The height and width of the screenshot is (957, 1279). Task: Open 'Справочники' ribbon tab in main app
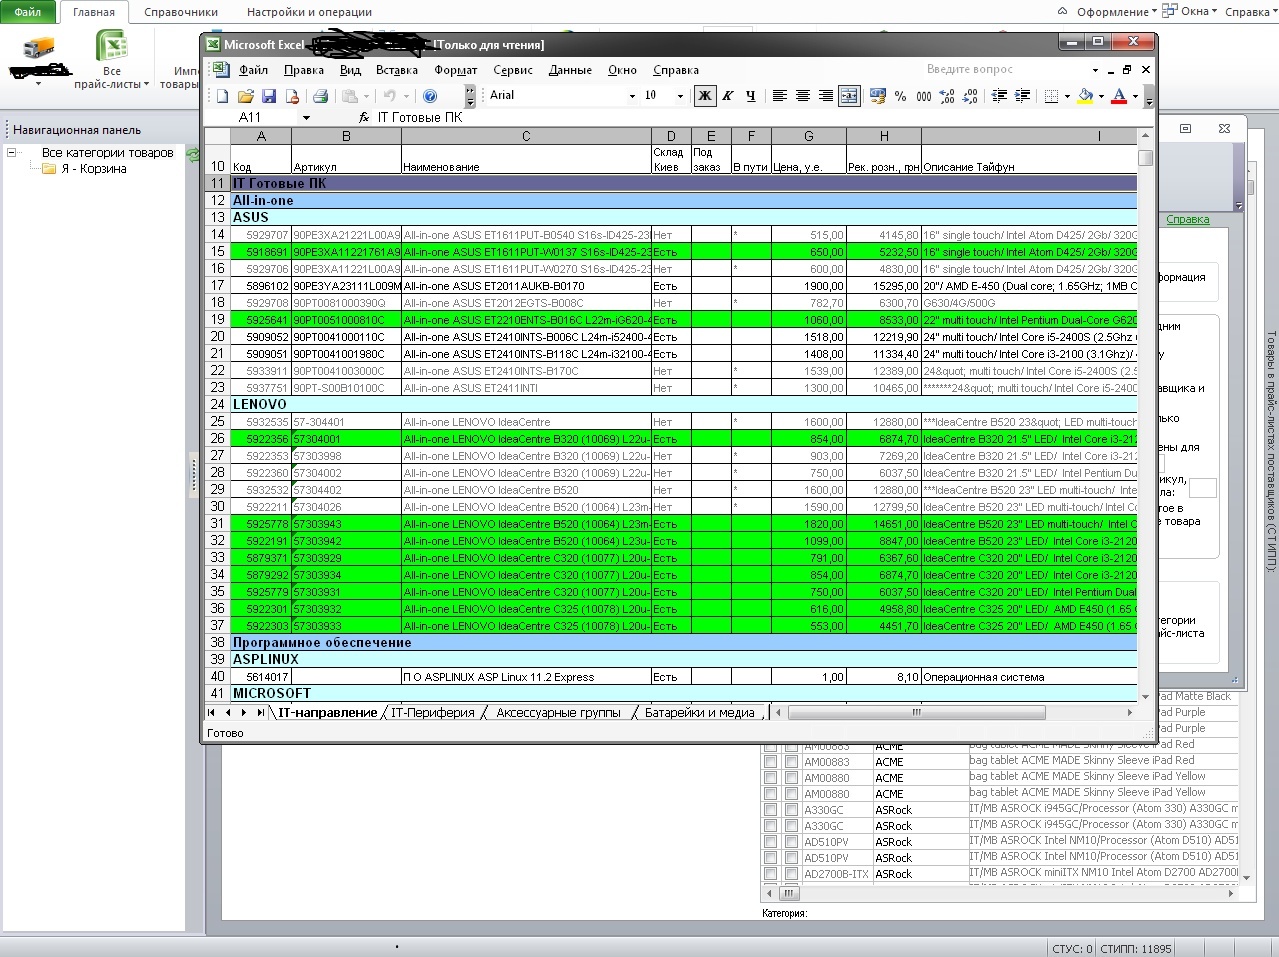(x=181, y=12)
